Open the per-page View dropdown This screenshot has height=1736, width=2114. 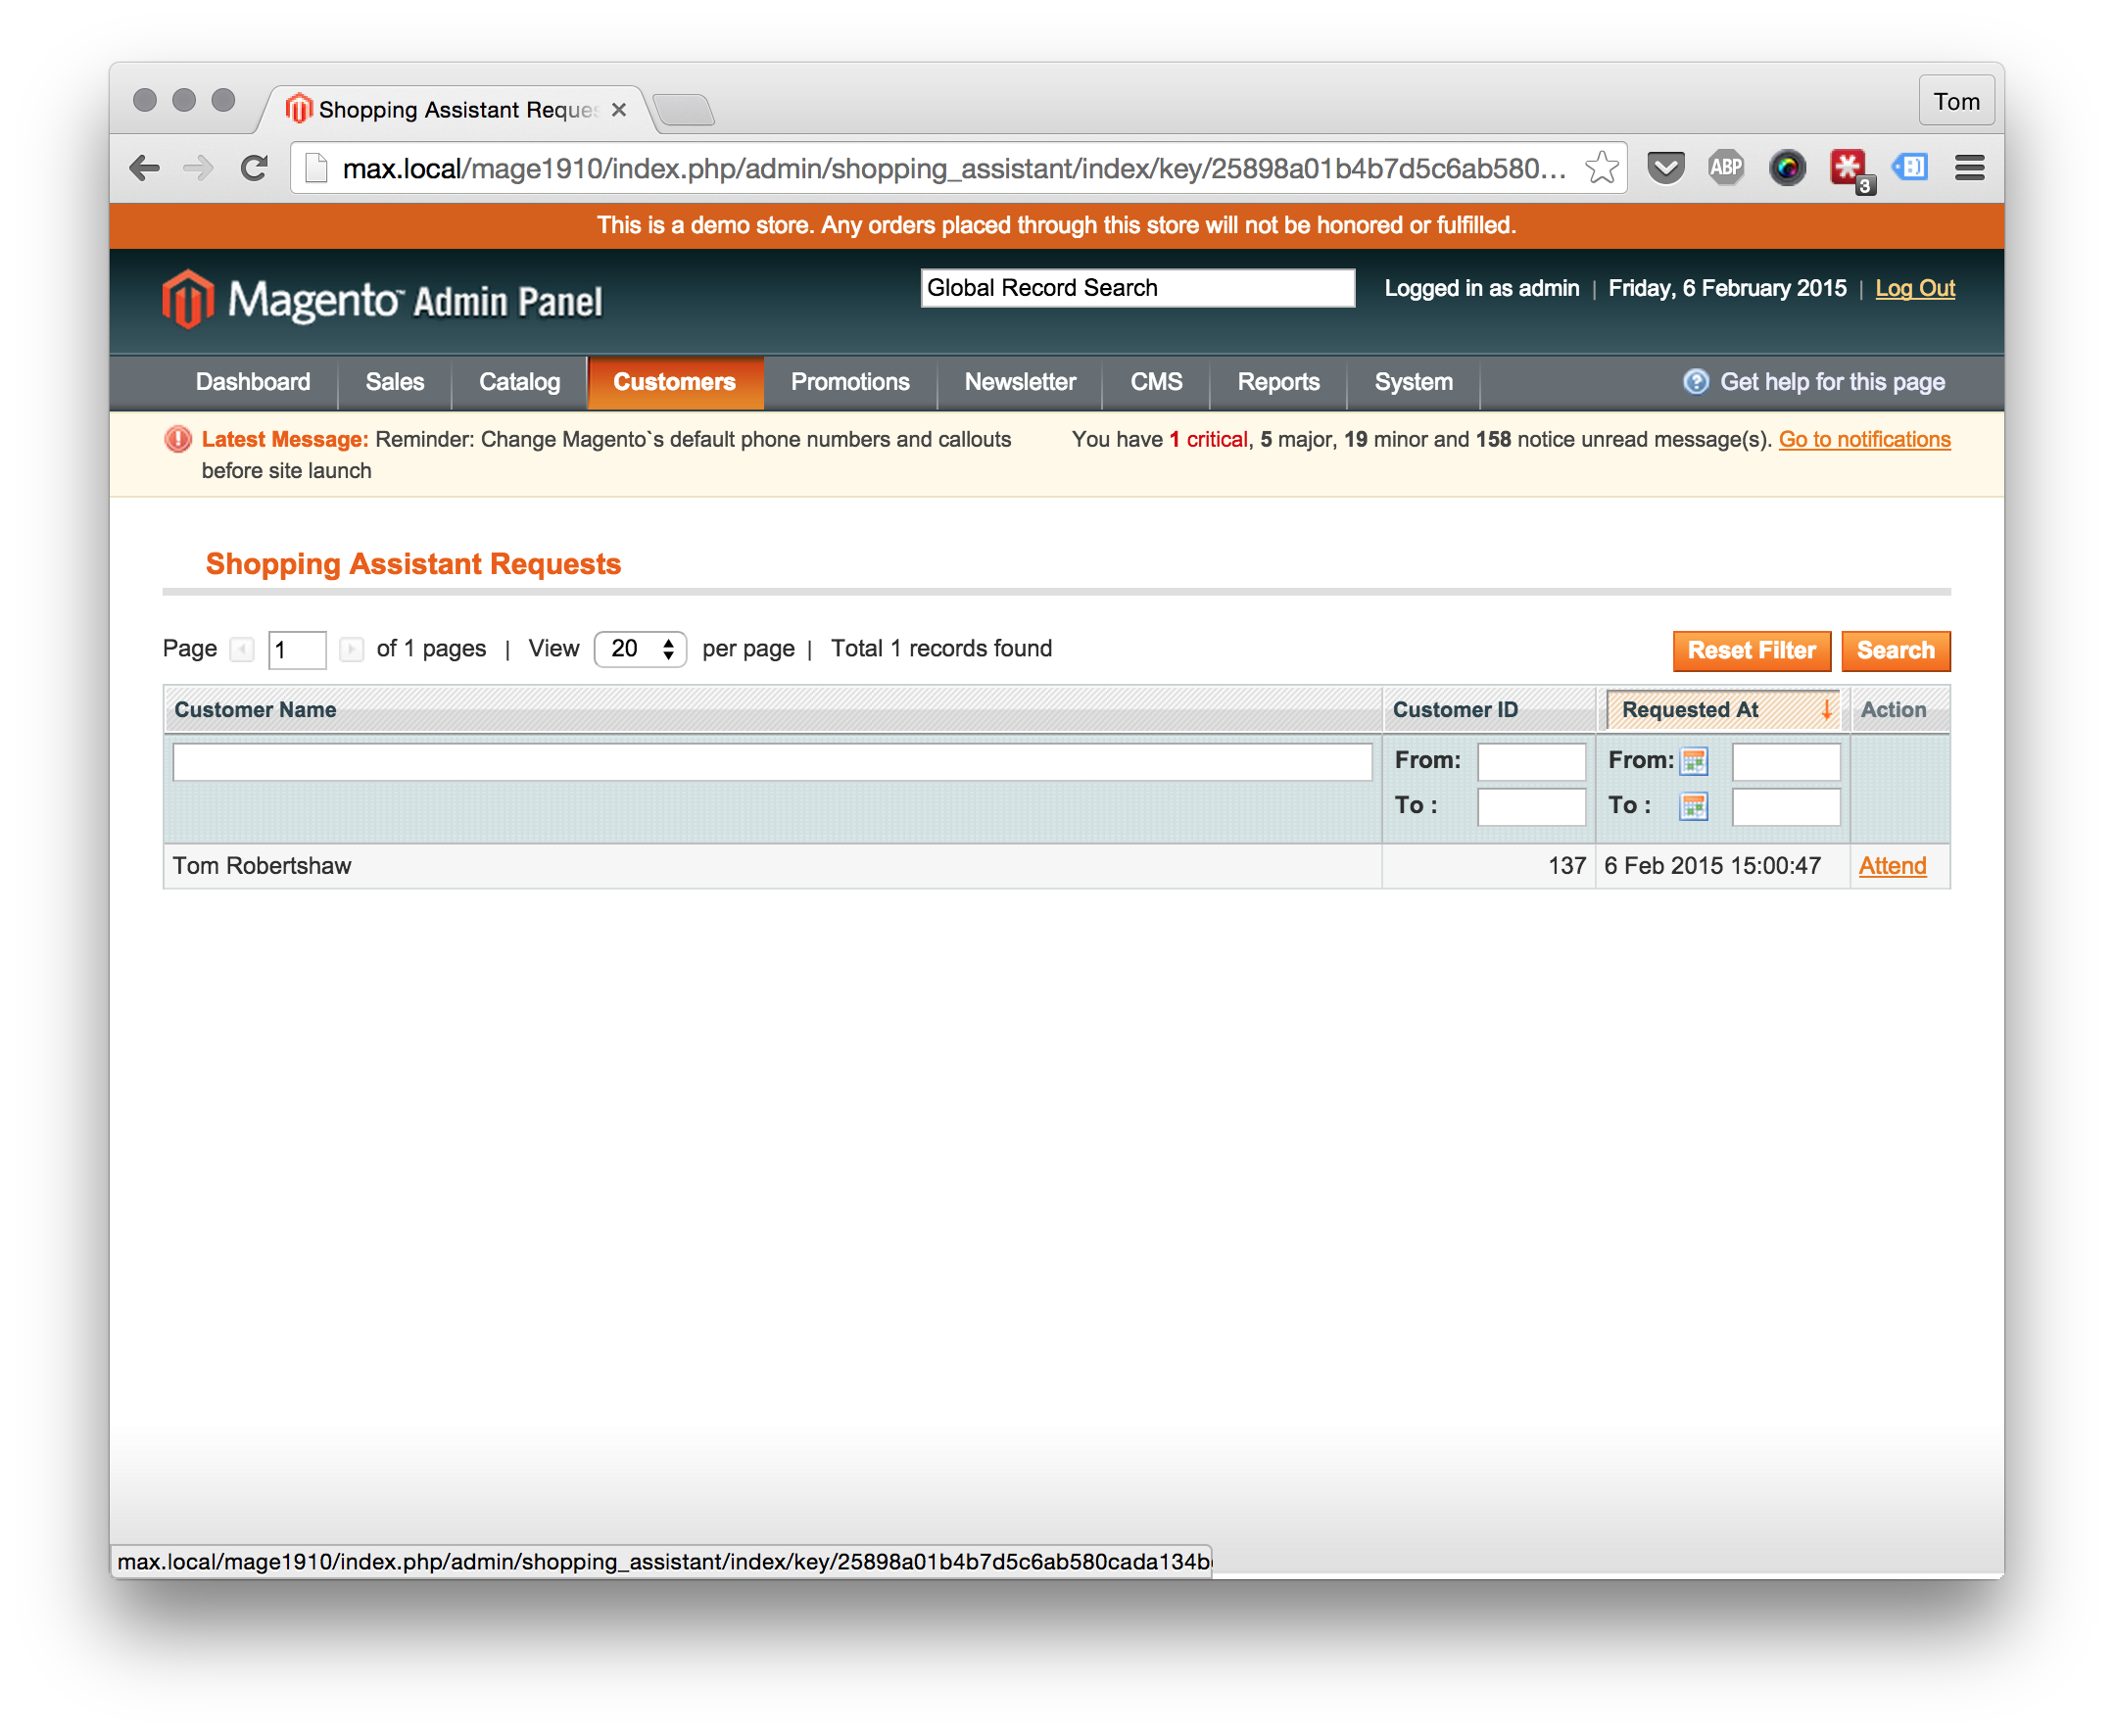coord(640,649)
